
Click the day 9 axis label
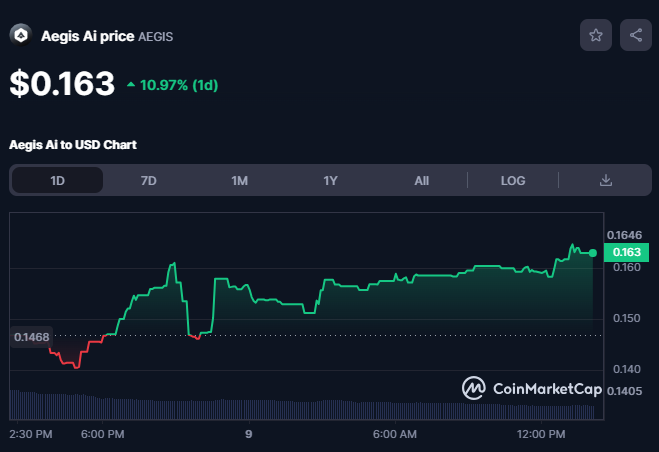(x=249, y=434)
